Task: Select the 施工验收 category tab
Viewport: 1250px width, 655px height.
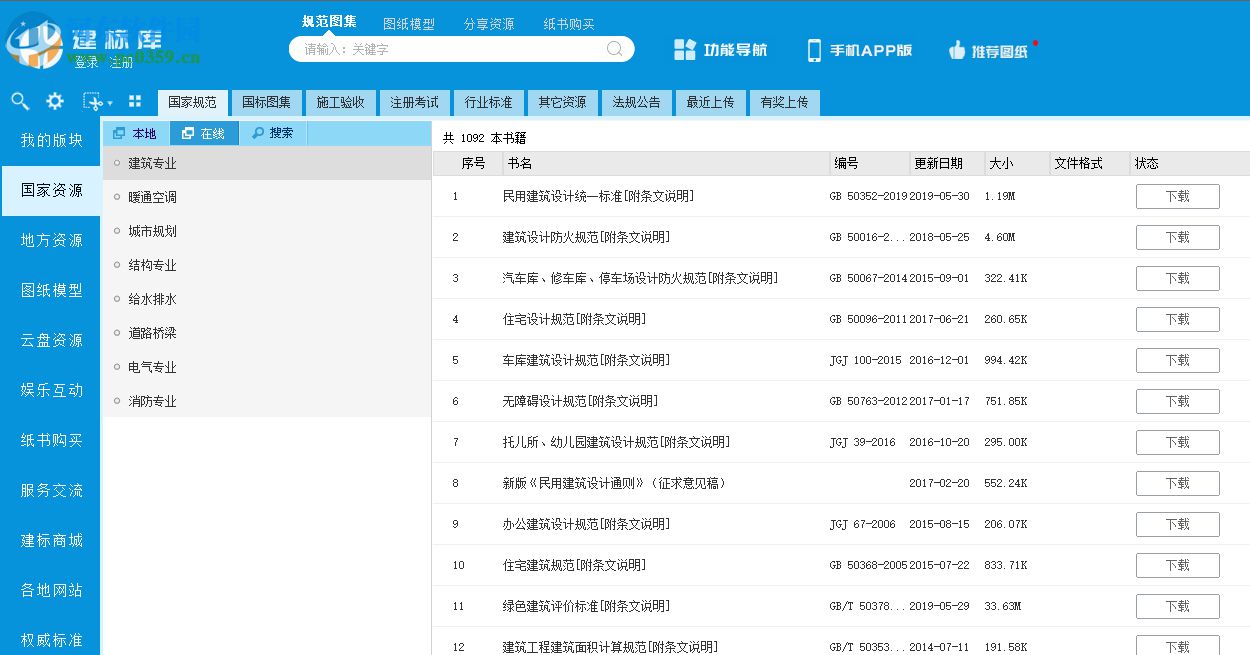Action: (x=340, y=102)
